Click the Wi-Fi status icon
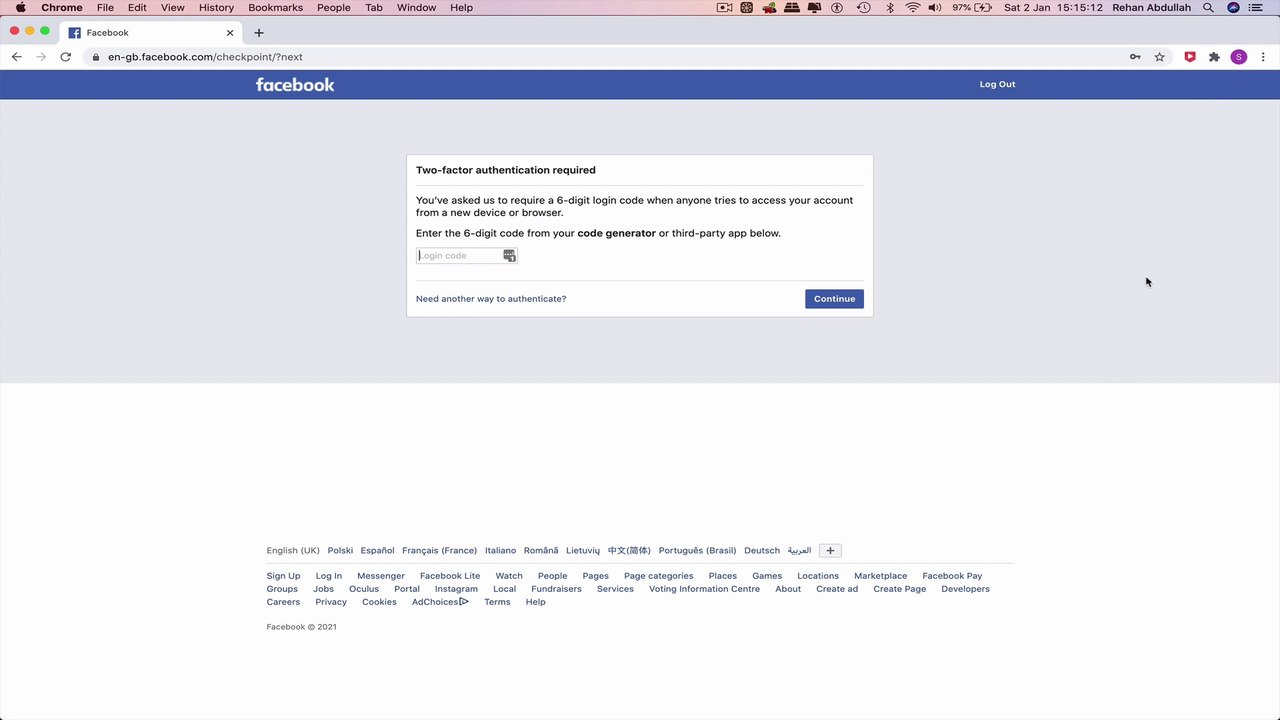Image resolution: width=1280 pixels, height=720 pixels. pos(913,7)
